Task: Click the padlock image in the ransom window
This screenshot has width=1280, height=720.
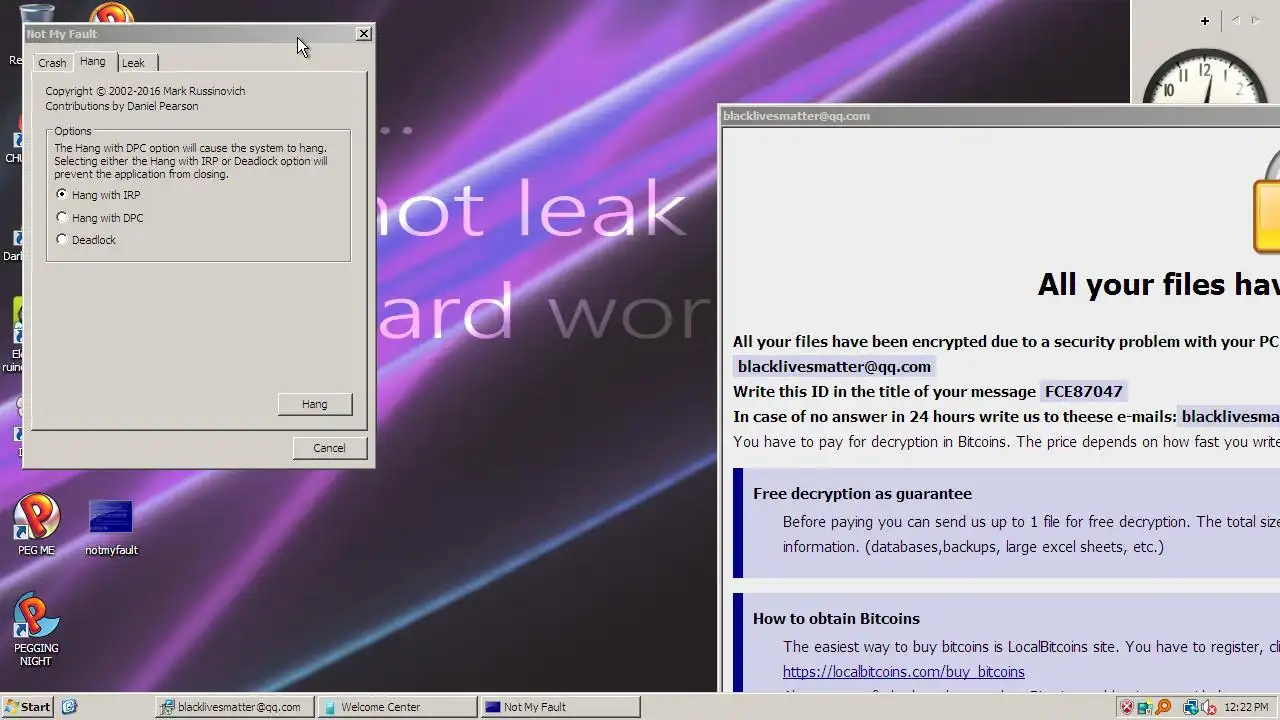Action: click(x=1266, y=202)
